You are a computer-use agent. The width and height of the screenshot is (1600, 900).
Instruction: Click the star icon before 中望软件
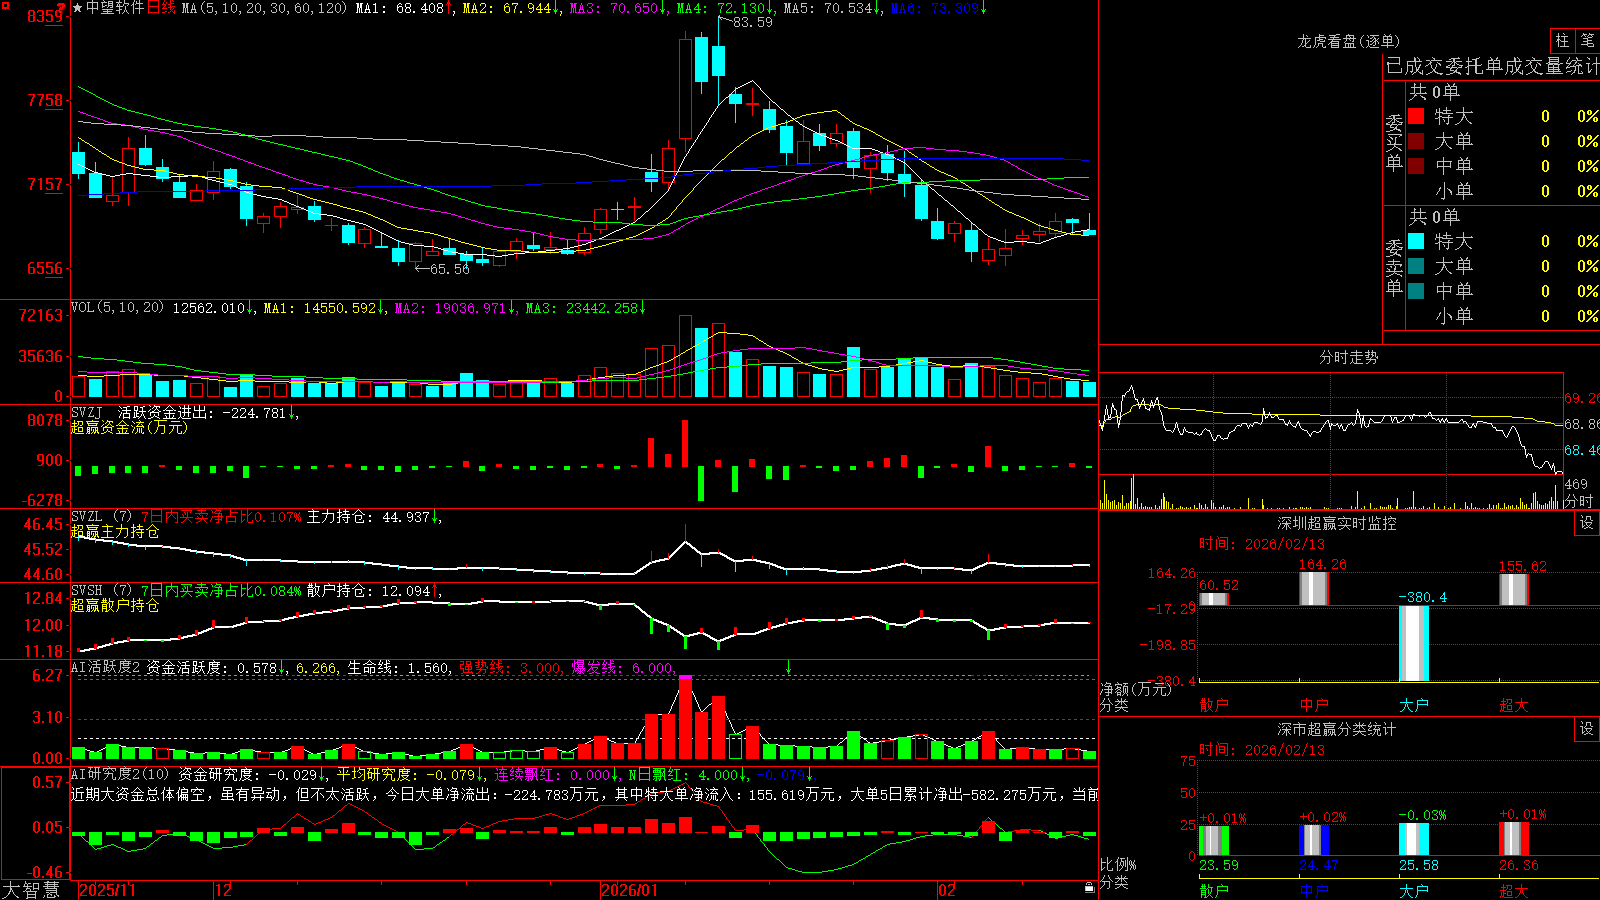point(77,8)
